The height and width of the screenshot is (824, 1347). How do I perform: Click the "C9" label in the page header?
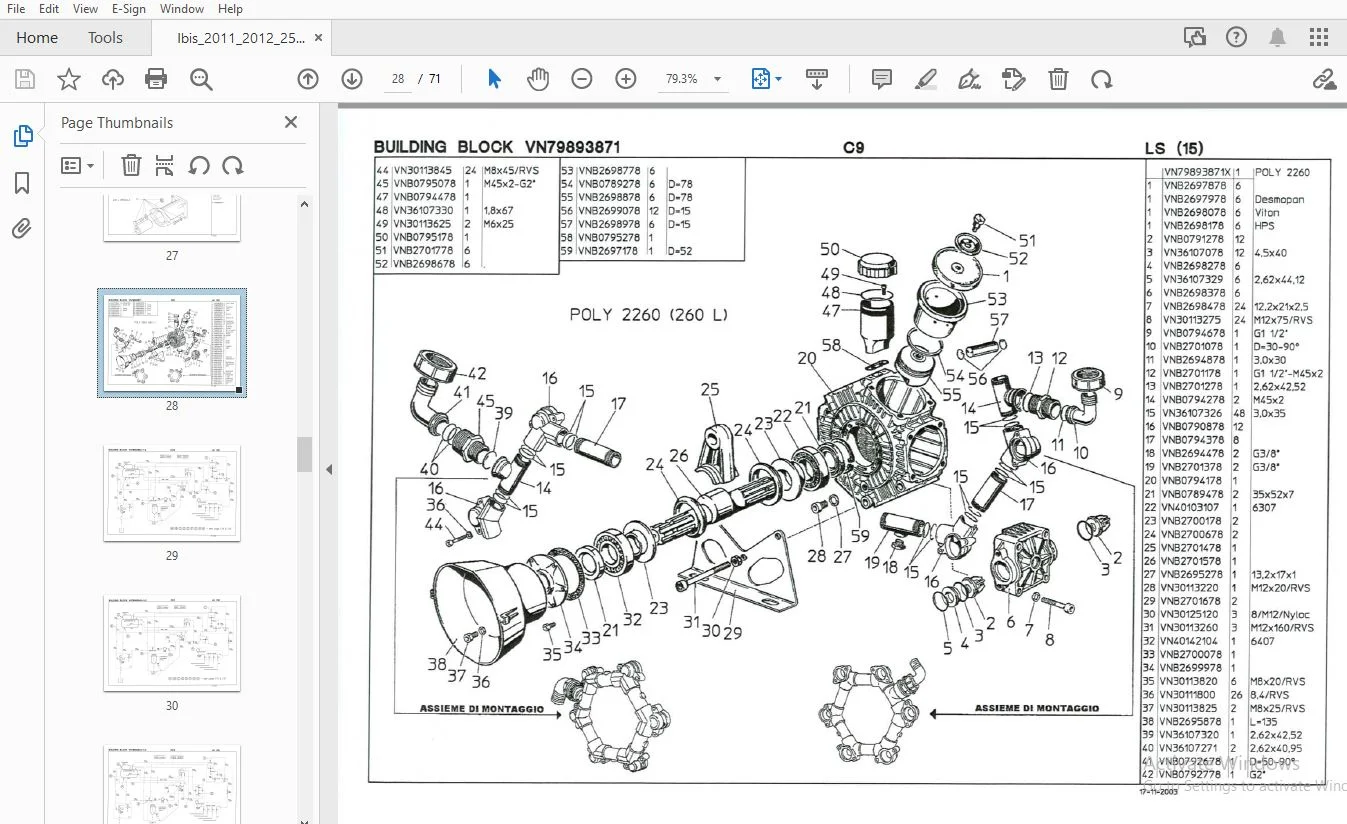pyautogui.click(x=853, y=148)
